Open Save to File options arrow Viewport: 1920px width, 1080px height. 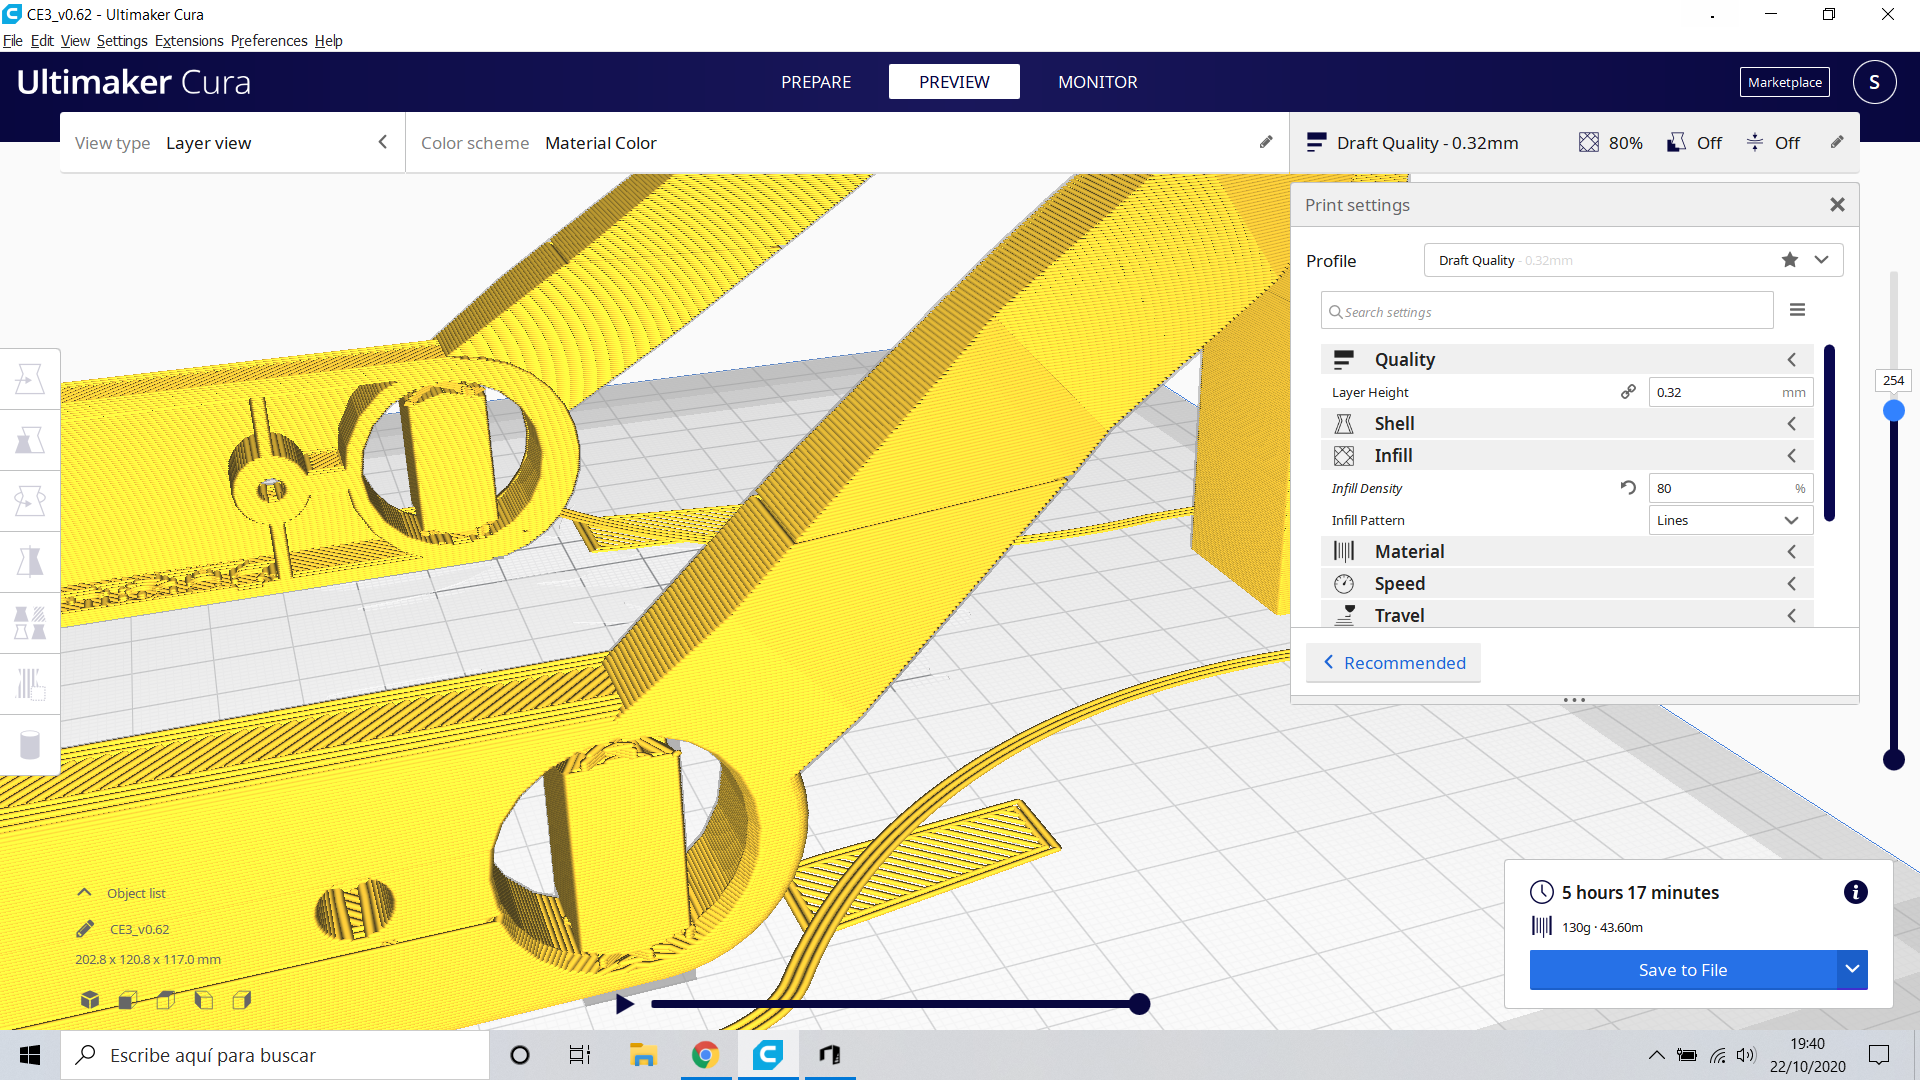(1852, 969)
